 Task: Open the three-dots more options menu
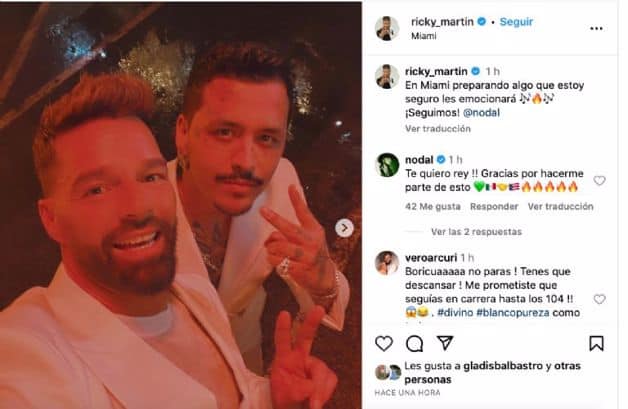tap(596, 28)
